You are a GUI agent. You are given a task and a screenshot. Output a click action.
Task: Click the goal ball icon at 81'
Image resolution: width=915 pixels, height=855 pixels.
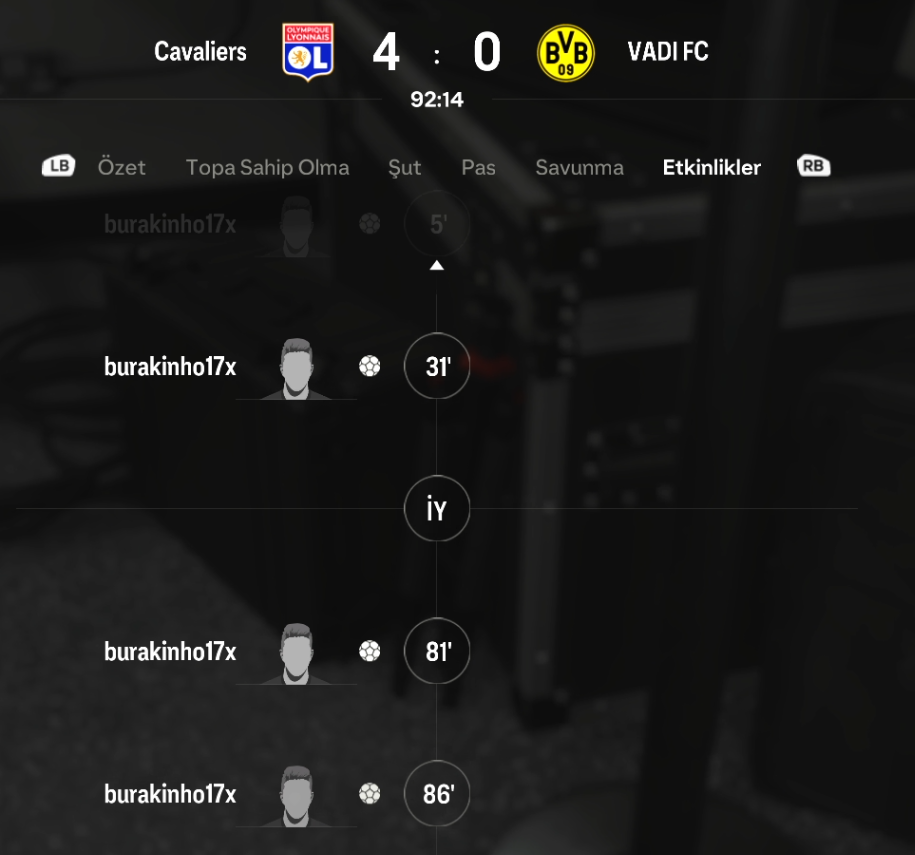(369, 651)
